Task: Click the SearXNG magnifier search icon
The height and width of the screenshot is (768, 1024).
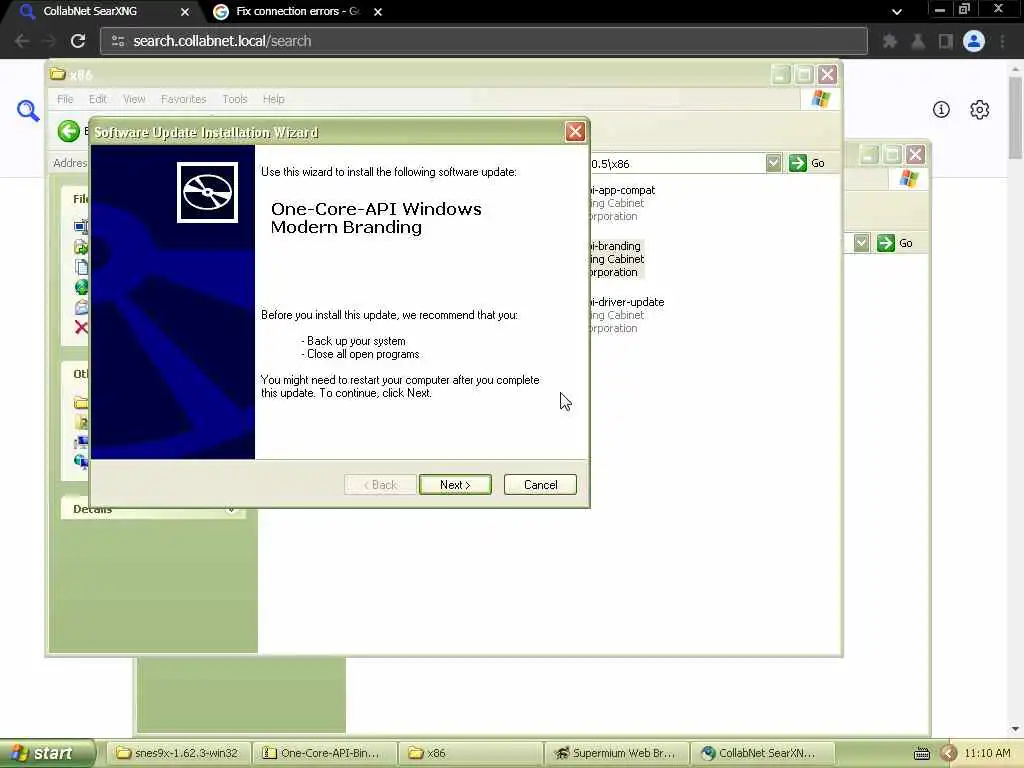Action: point(28,110)
